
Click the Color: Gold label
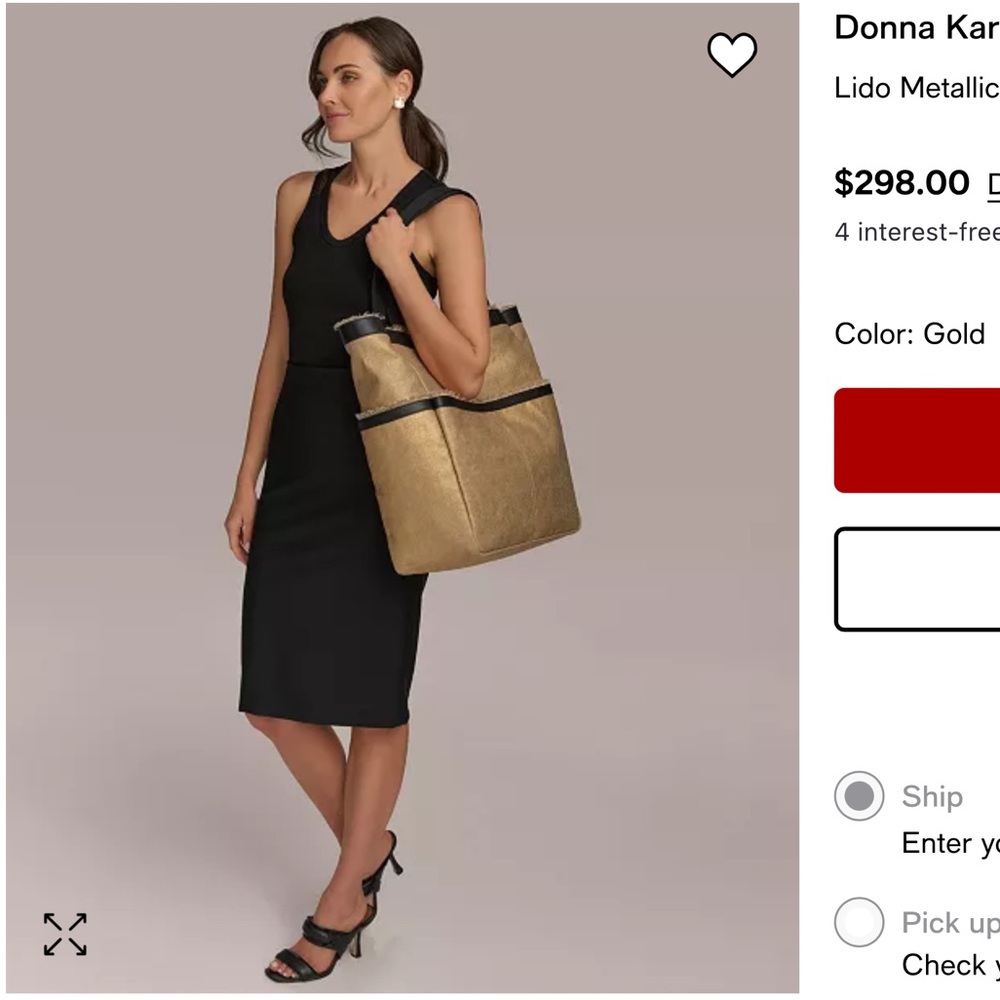(908, 335)
